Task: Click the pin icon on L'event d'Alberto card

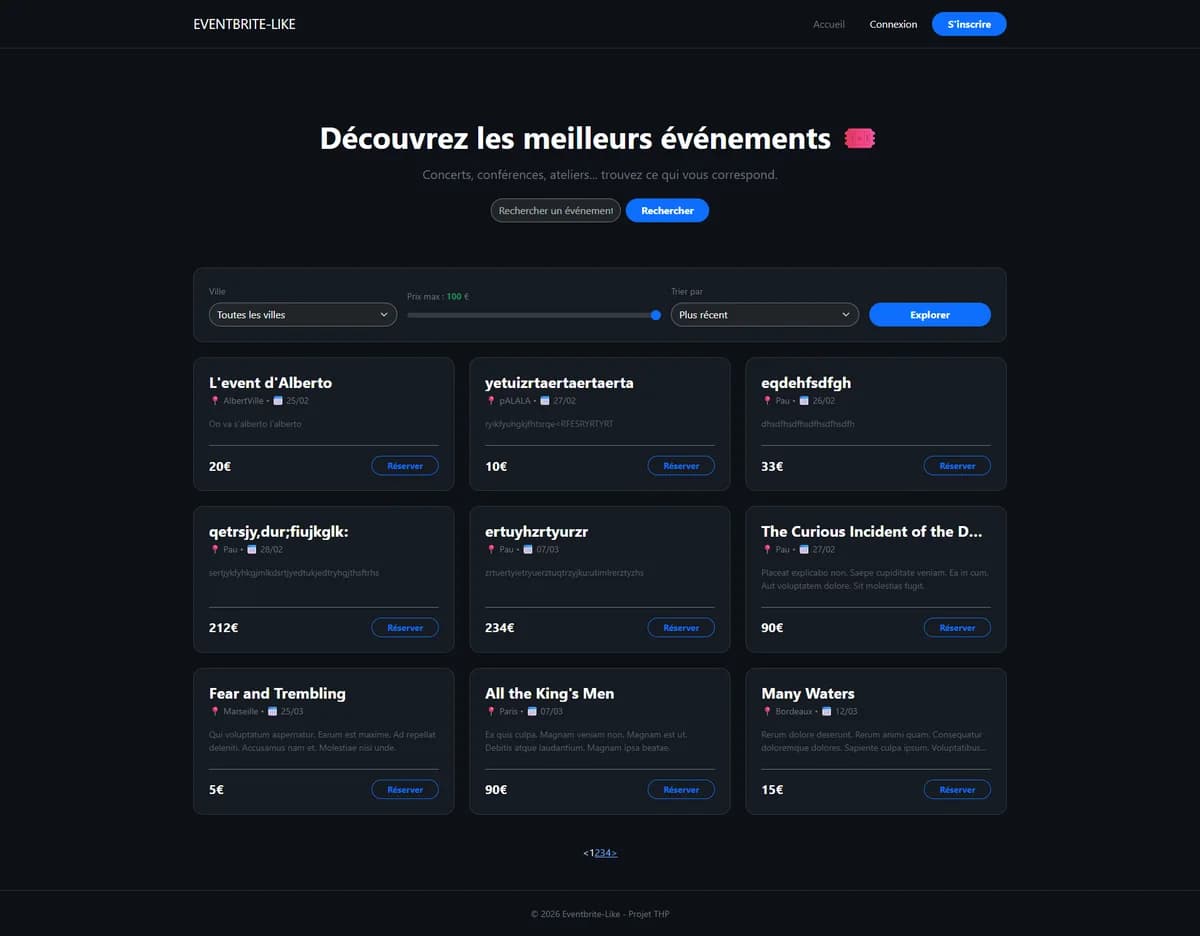Action: [x=214, y=401]
